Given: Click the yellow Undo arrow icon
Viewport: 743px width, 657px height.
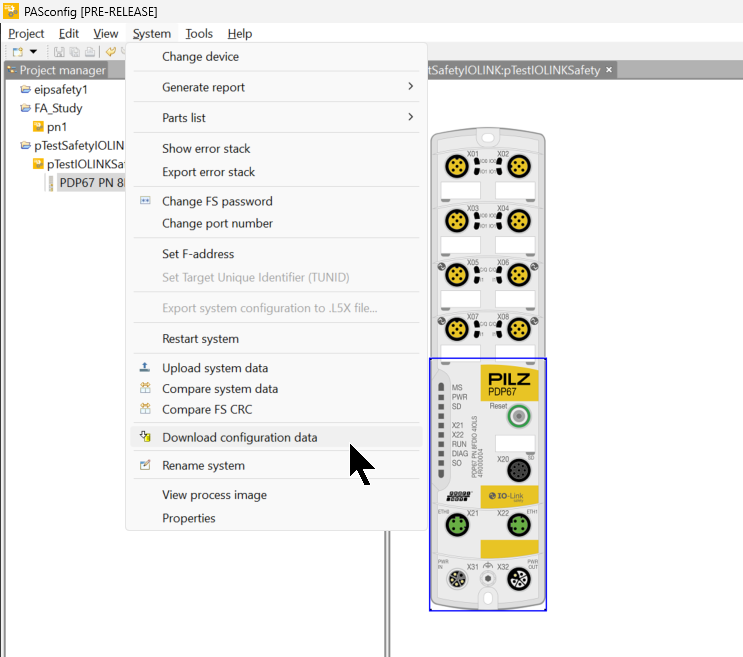Looking at the screenshot, I should 110,52.
